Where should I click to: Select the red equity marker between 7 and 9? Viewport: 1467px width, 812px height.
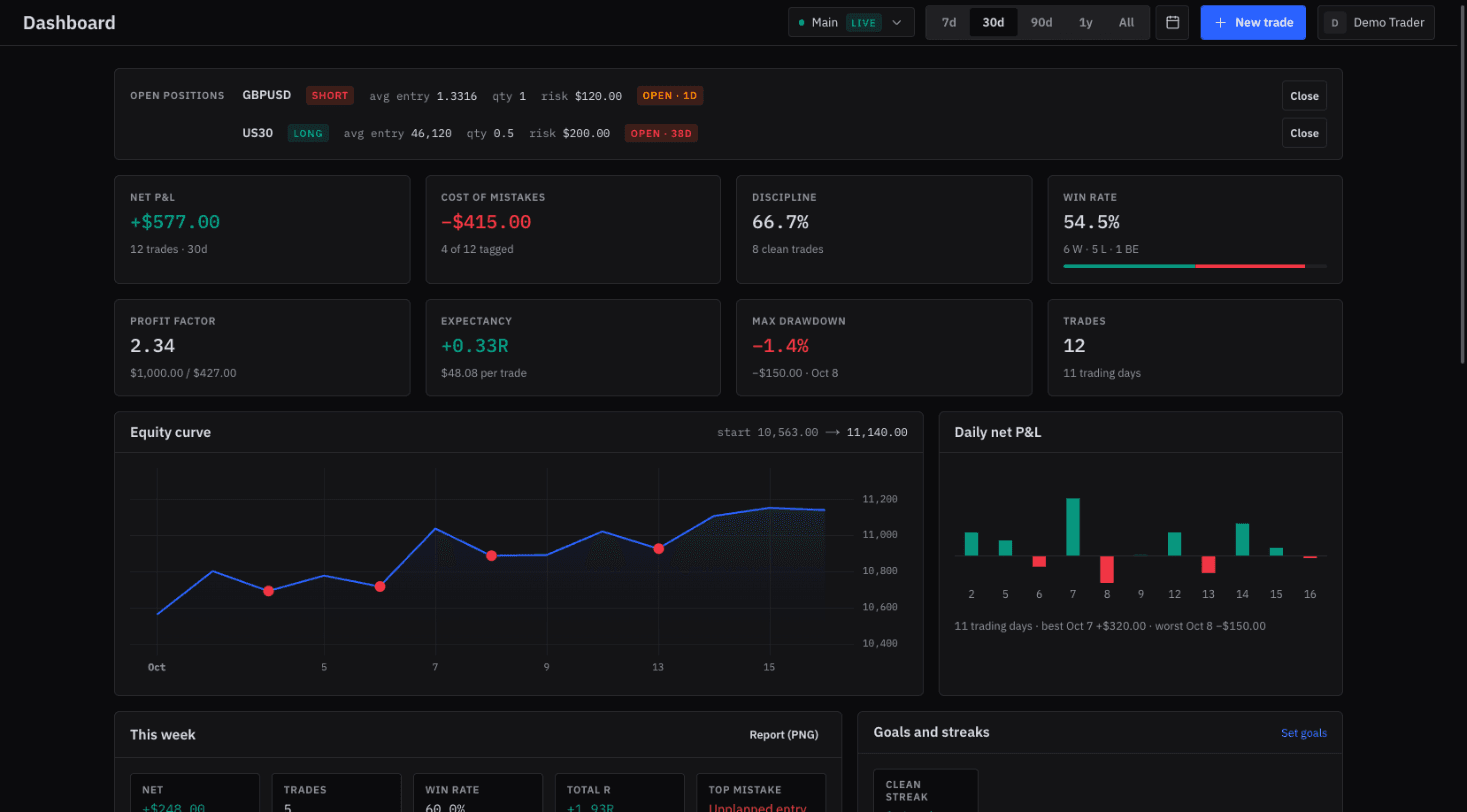(x=491, y=555)
